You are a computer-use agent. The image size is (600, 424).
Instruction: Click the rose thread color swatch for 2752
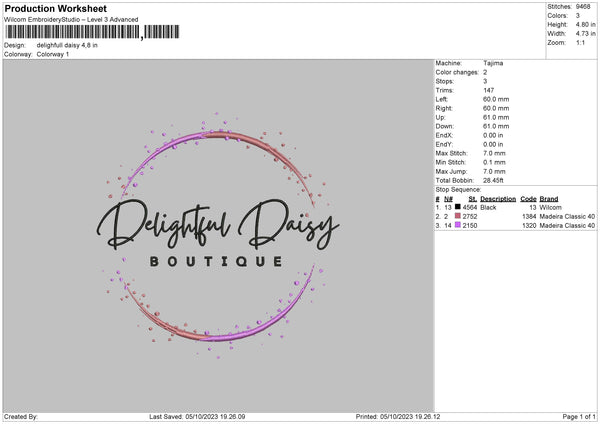[457, 216]
